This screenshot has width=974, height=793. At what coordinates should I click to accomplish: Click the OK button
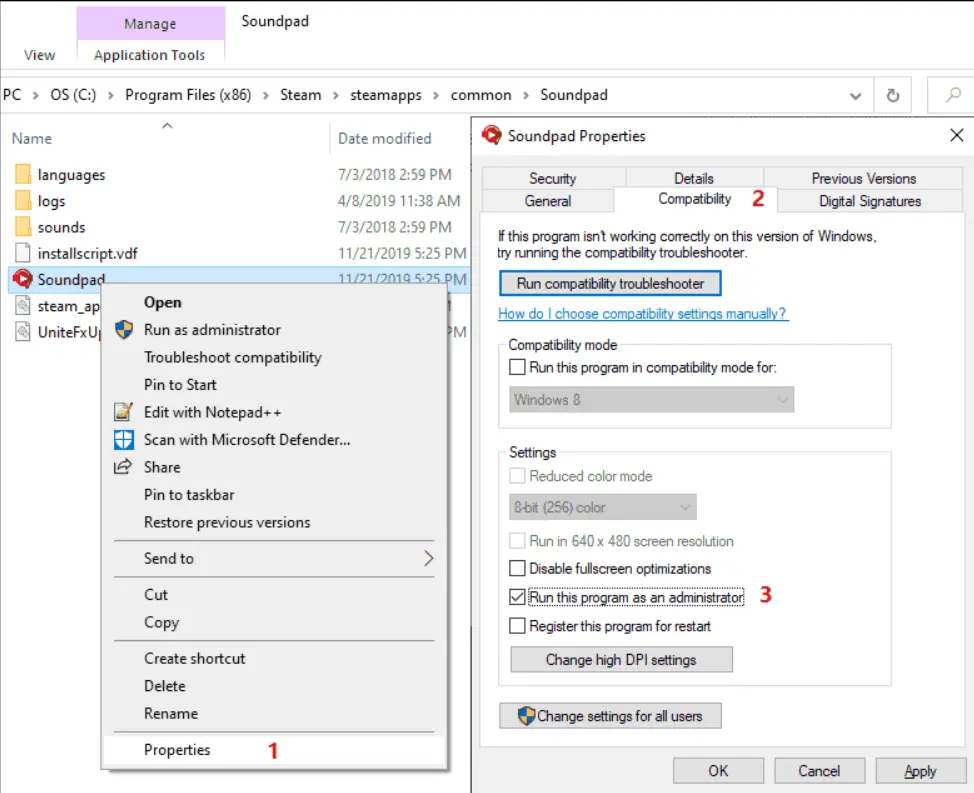pyautogui.click(x=718, y=771)
